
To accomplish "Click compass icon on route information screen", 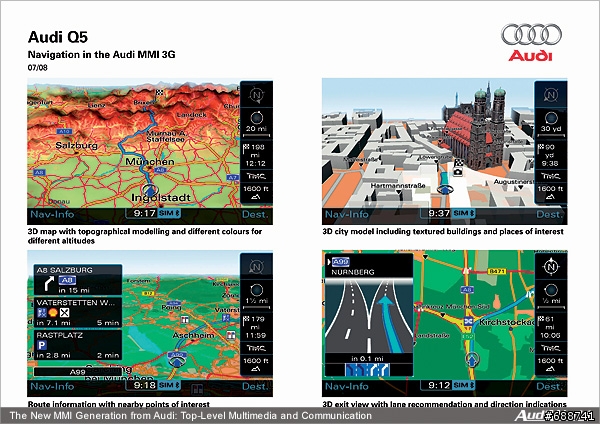I will click(x=256, y=267).
